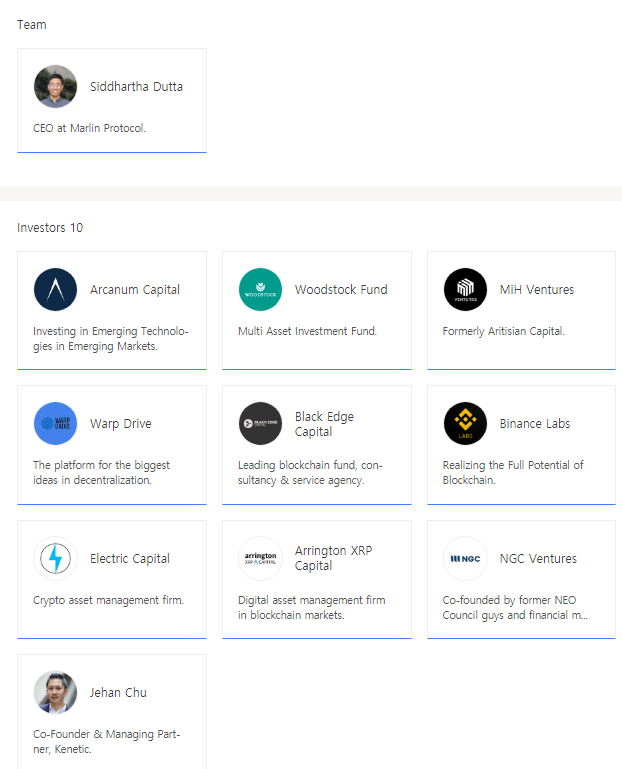This screenshot has height=769, width=622.
Task: Click Siddhartha Dutta's profile photo
Action: (55, 86)
